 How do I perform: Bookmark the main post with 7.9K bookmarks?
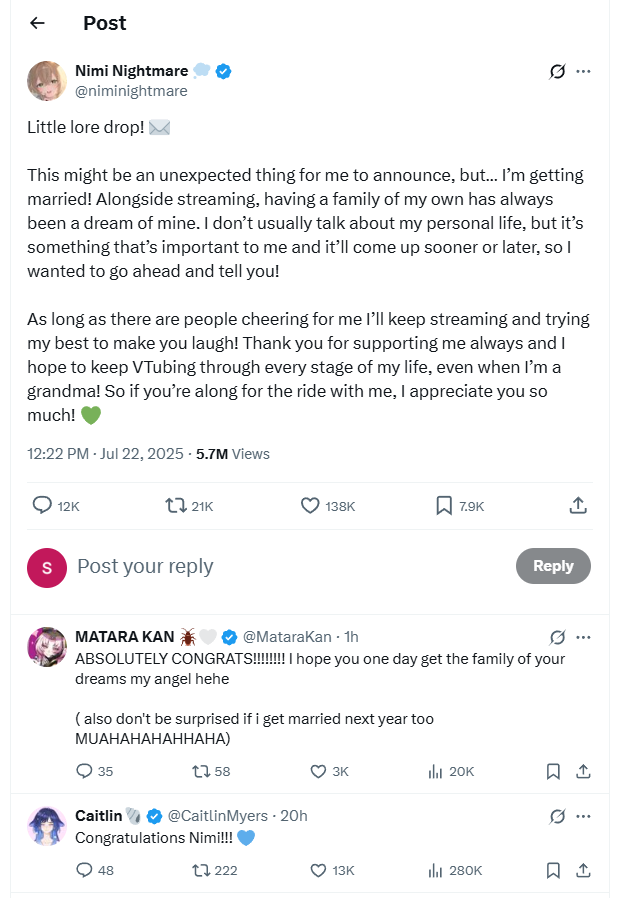[444, 506]
